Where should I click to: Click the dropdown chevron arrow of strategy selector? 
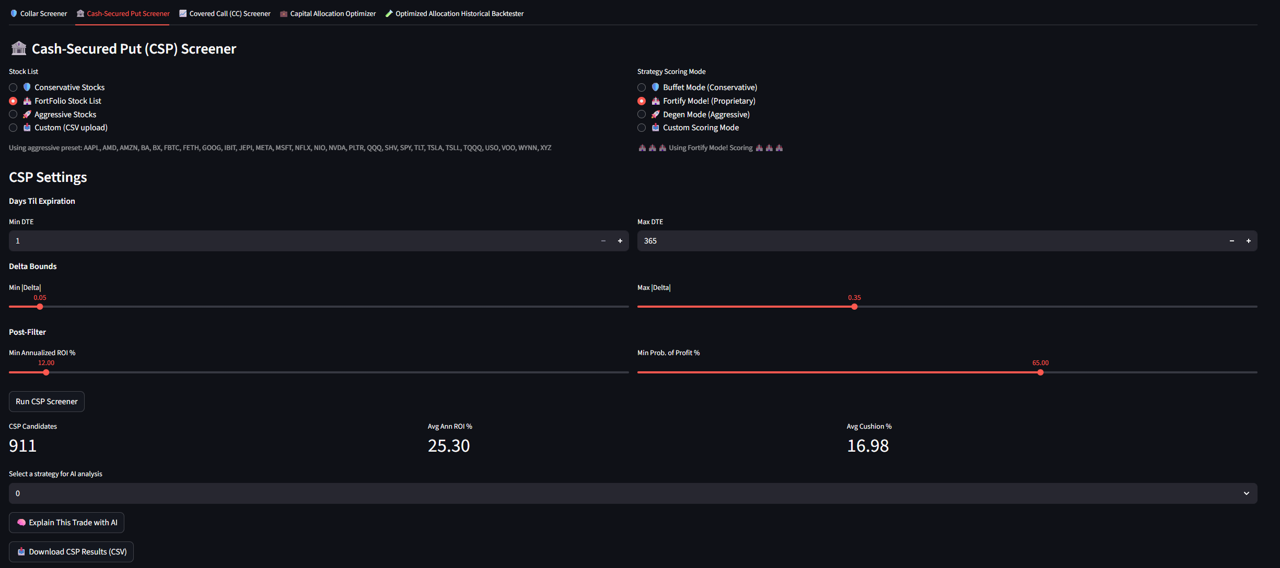coord(1246,493)
